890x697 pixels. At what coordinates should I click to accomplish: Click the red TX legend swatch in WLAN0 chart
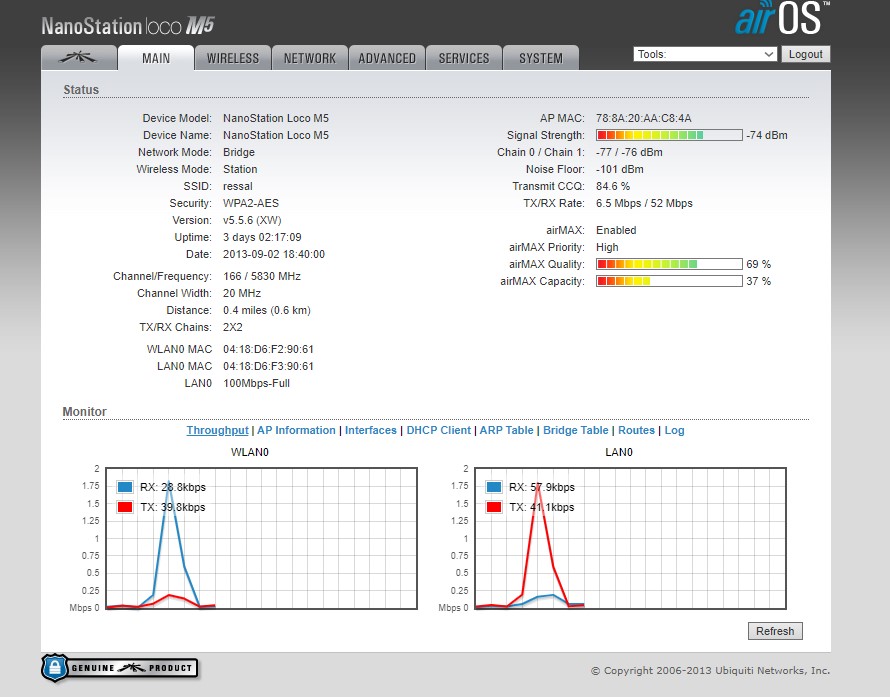(125, 507)
